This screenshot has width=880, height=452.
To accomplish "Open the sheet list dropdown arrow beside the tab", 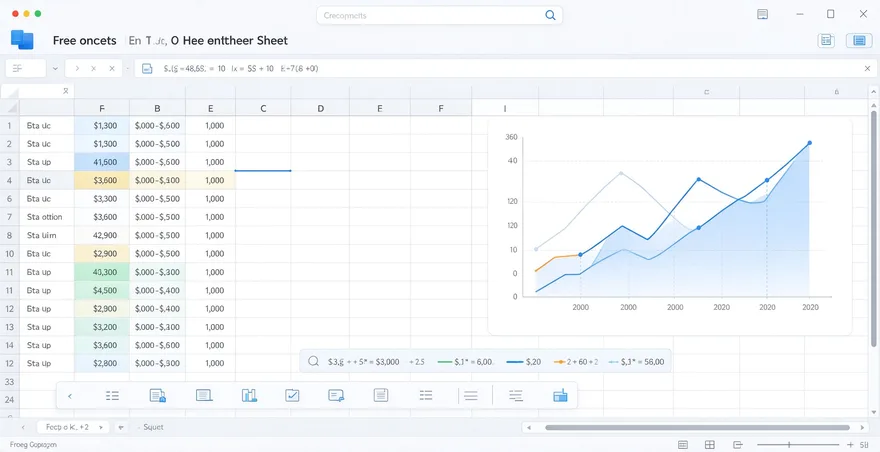I will (121, 427).
